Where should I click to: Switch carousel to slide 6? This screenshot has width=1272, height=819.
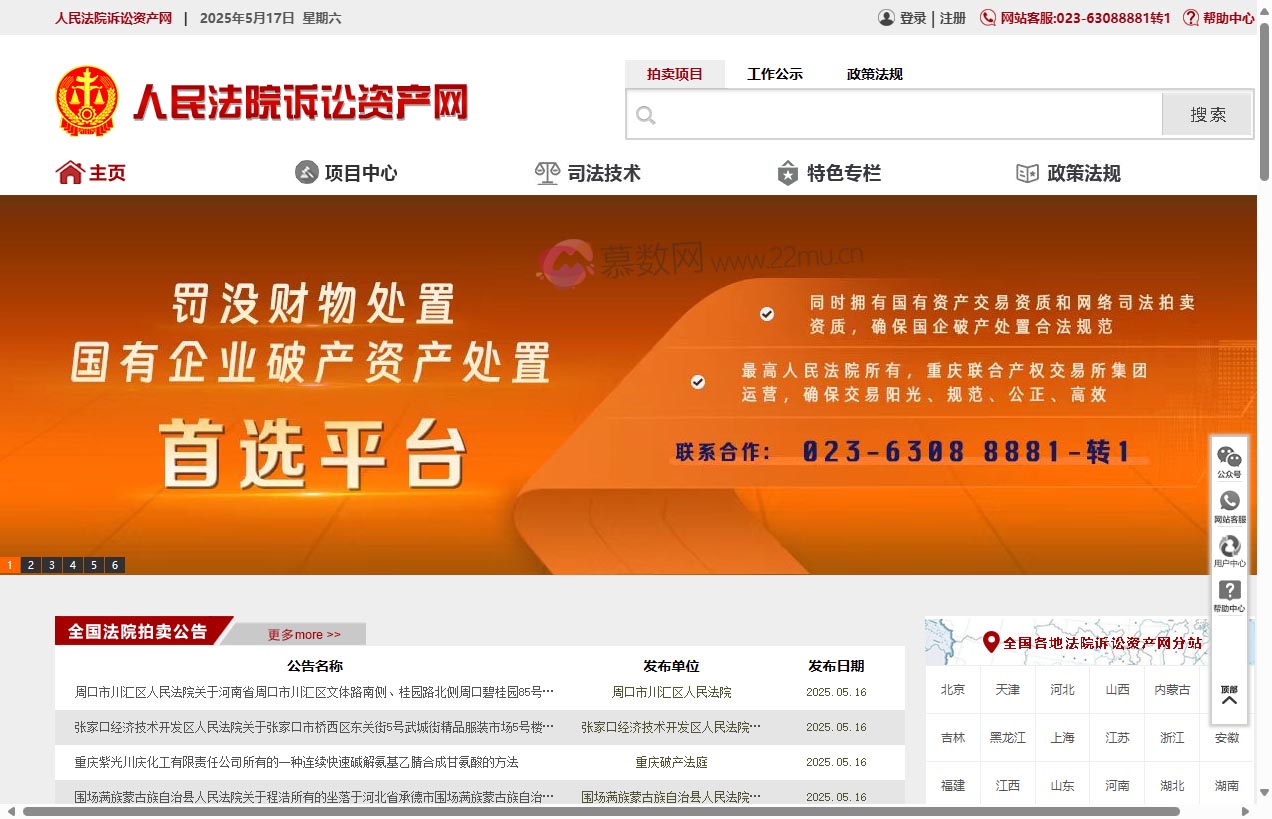coord(114,565)
